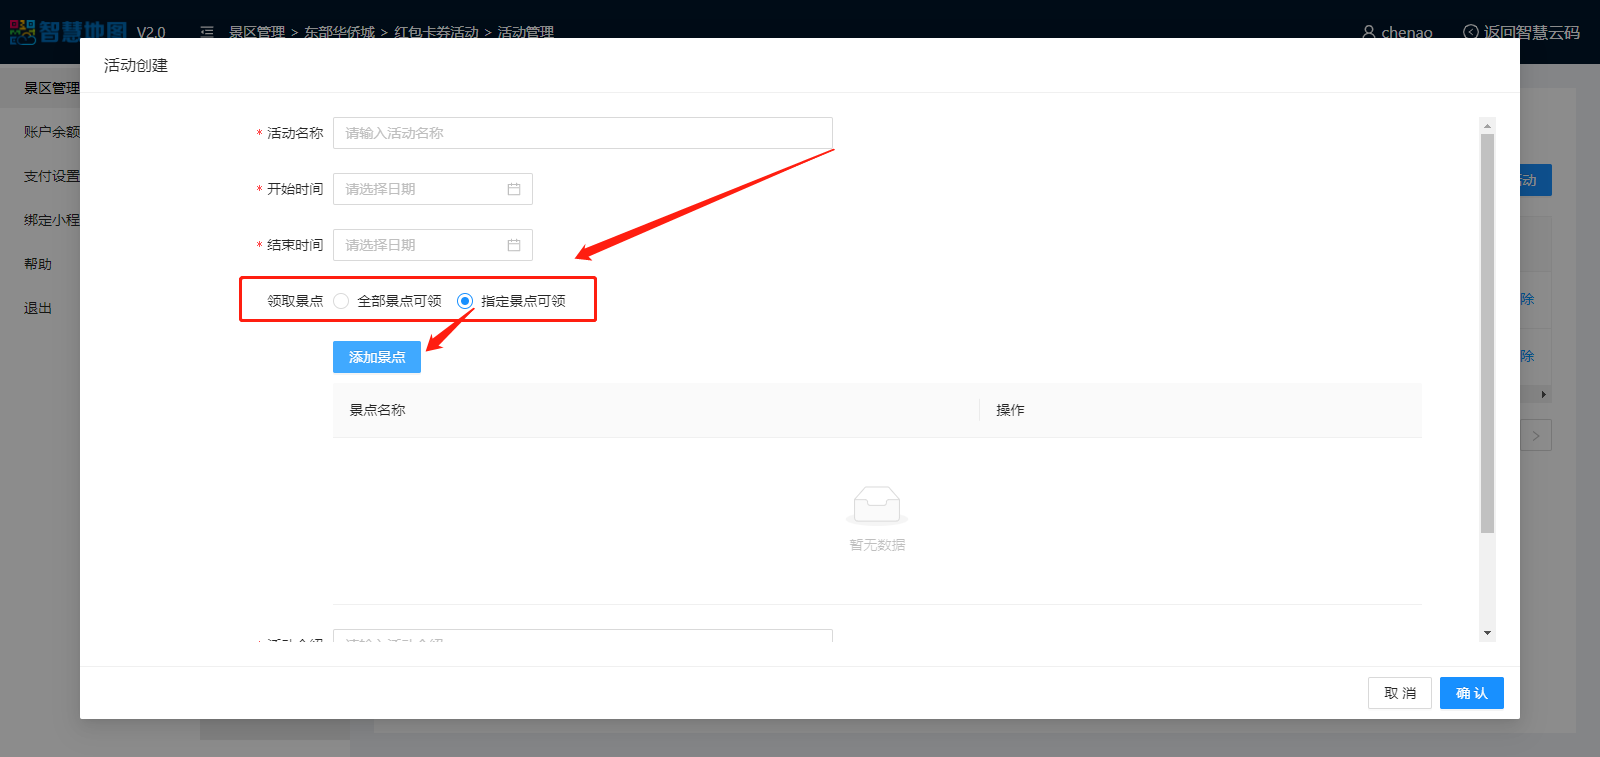The width and height of the screenshot is (1600, 757).
Task: Select the 全部景点可领 radio option
Action: click(342, 301)
